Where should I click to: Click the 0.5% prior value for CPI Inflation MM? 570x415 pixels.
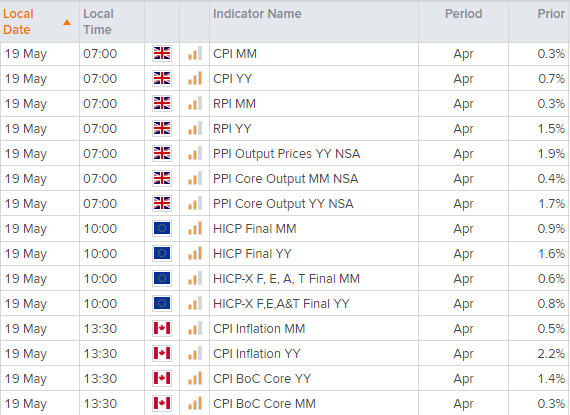pos(551,329)
